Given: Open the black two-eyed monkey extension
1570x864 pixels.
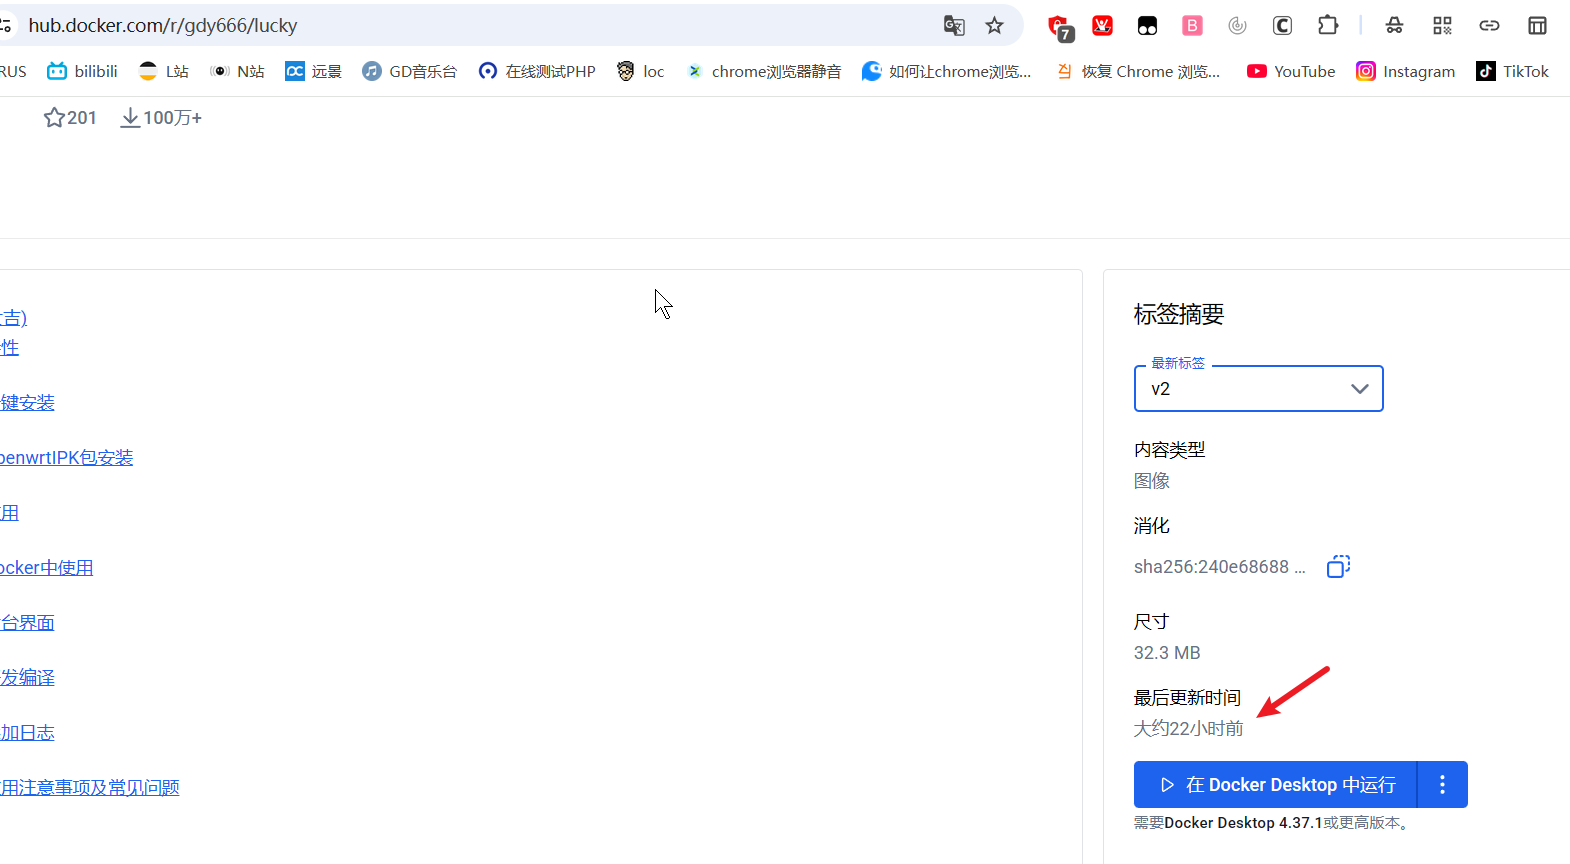Looking at the screenshot, I should pos(1147,26).
